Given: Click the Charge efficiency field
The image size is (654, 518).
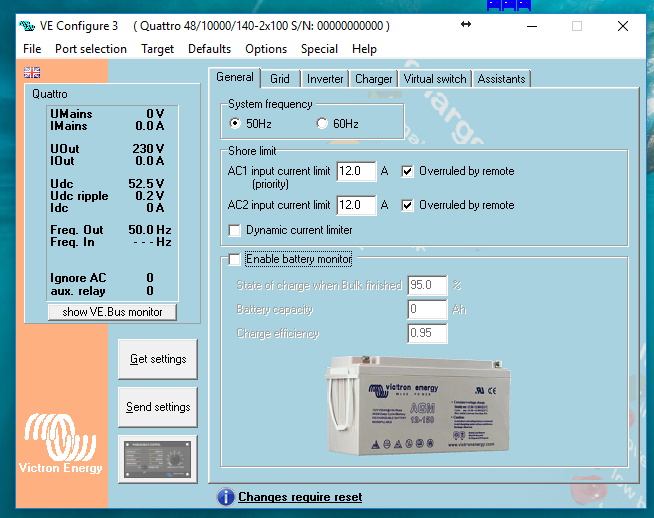Looking at the screenshot, I should click(427, 333).
